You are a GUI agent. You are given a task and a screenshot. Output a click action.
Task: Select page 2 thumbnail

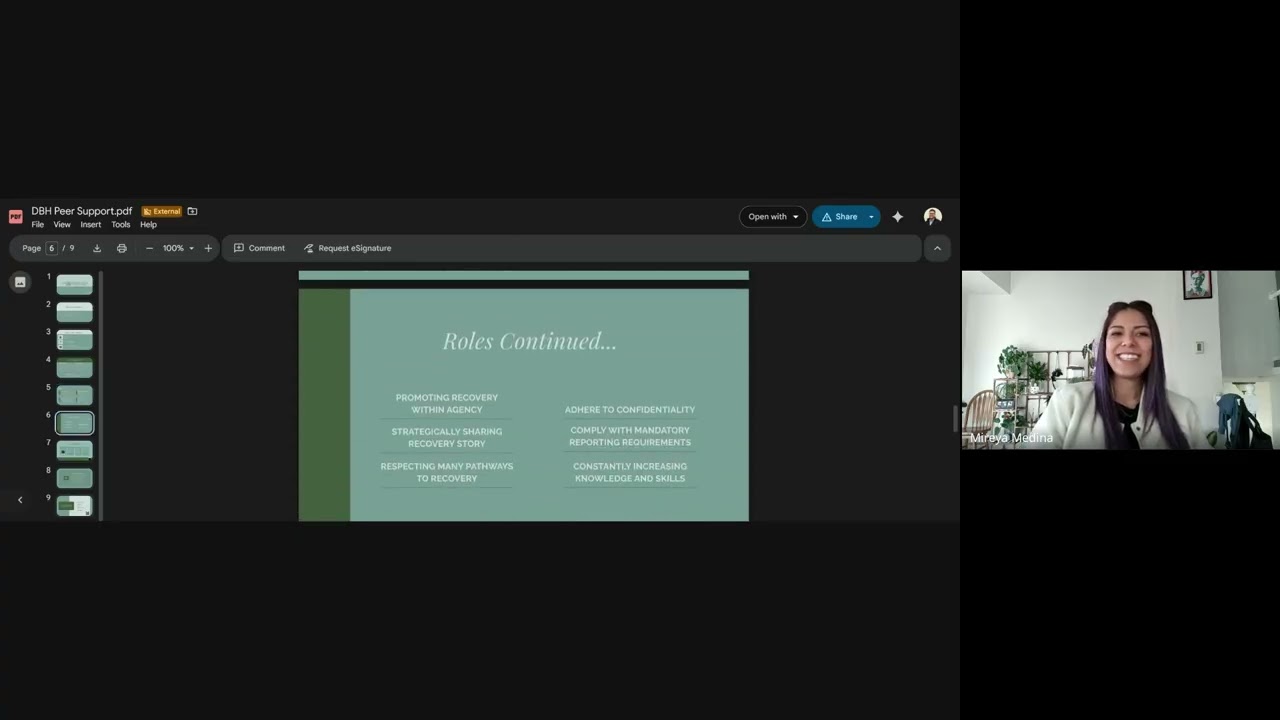(74, 312)
